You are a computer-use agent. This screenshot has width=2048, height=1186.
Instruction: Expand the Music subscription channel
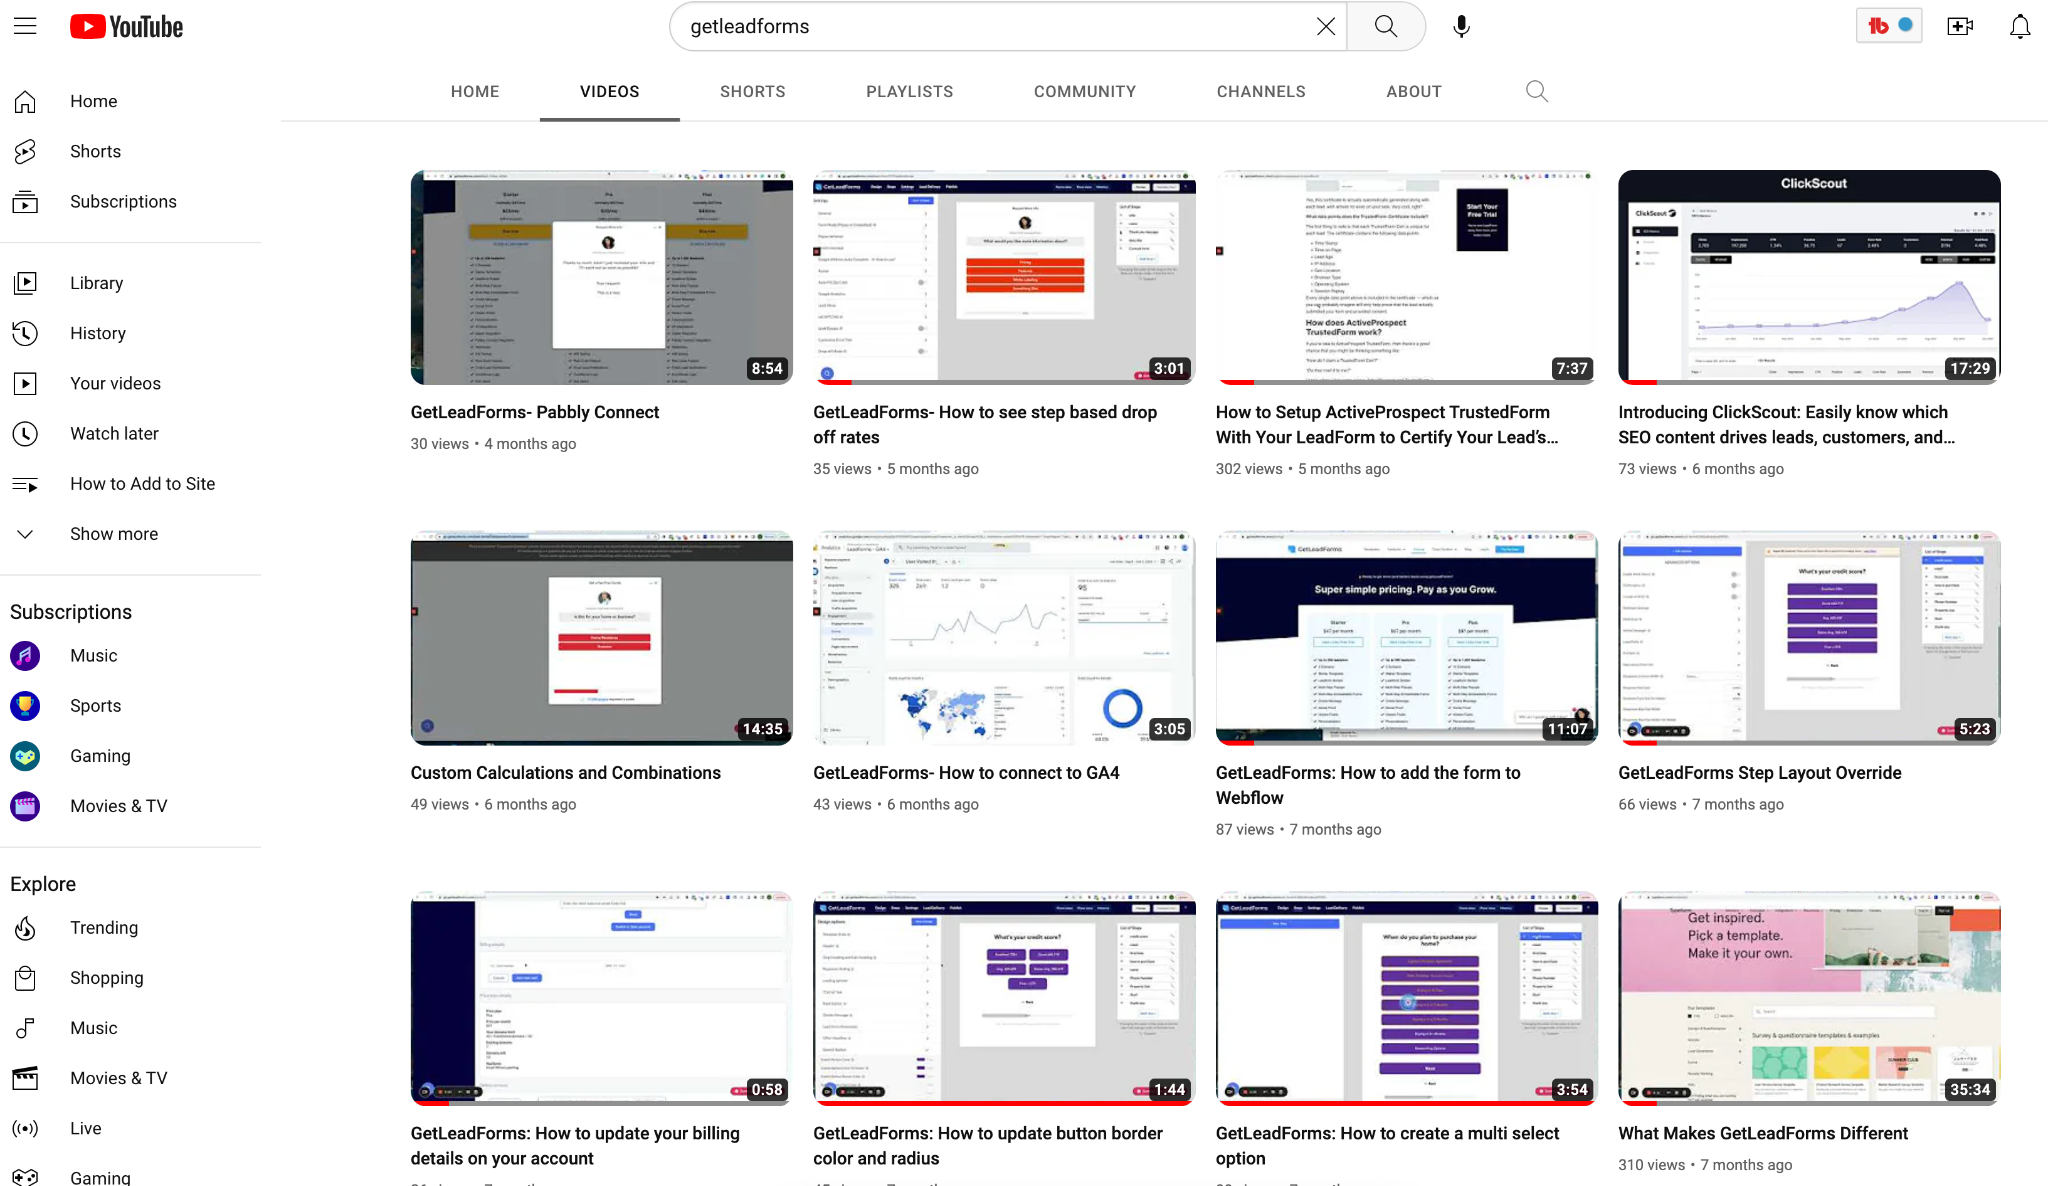tap(95, 655)
